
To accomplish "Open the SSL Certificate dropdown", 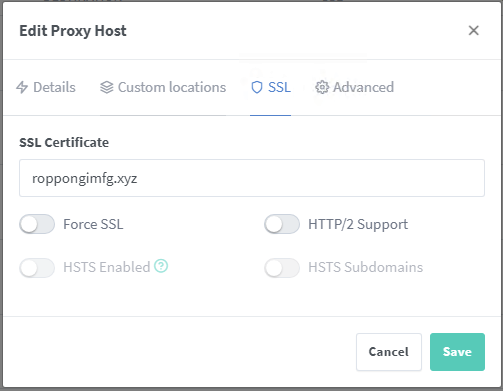I will [x=252, y=178].
